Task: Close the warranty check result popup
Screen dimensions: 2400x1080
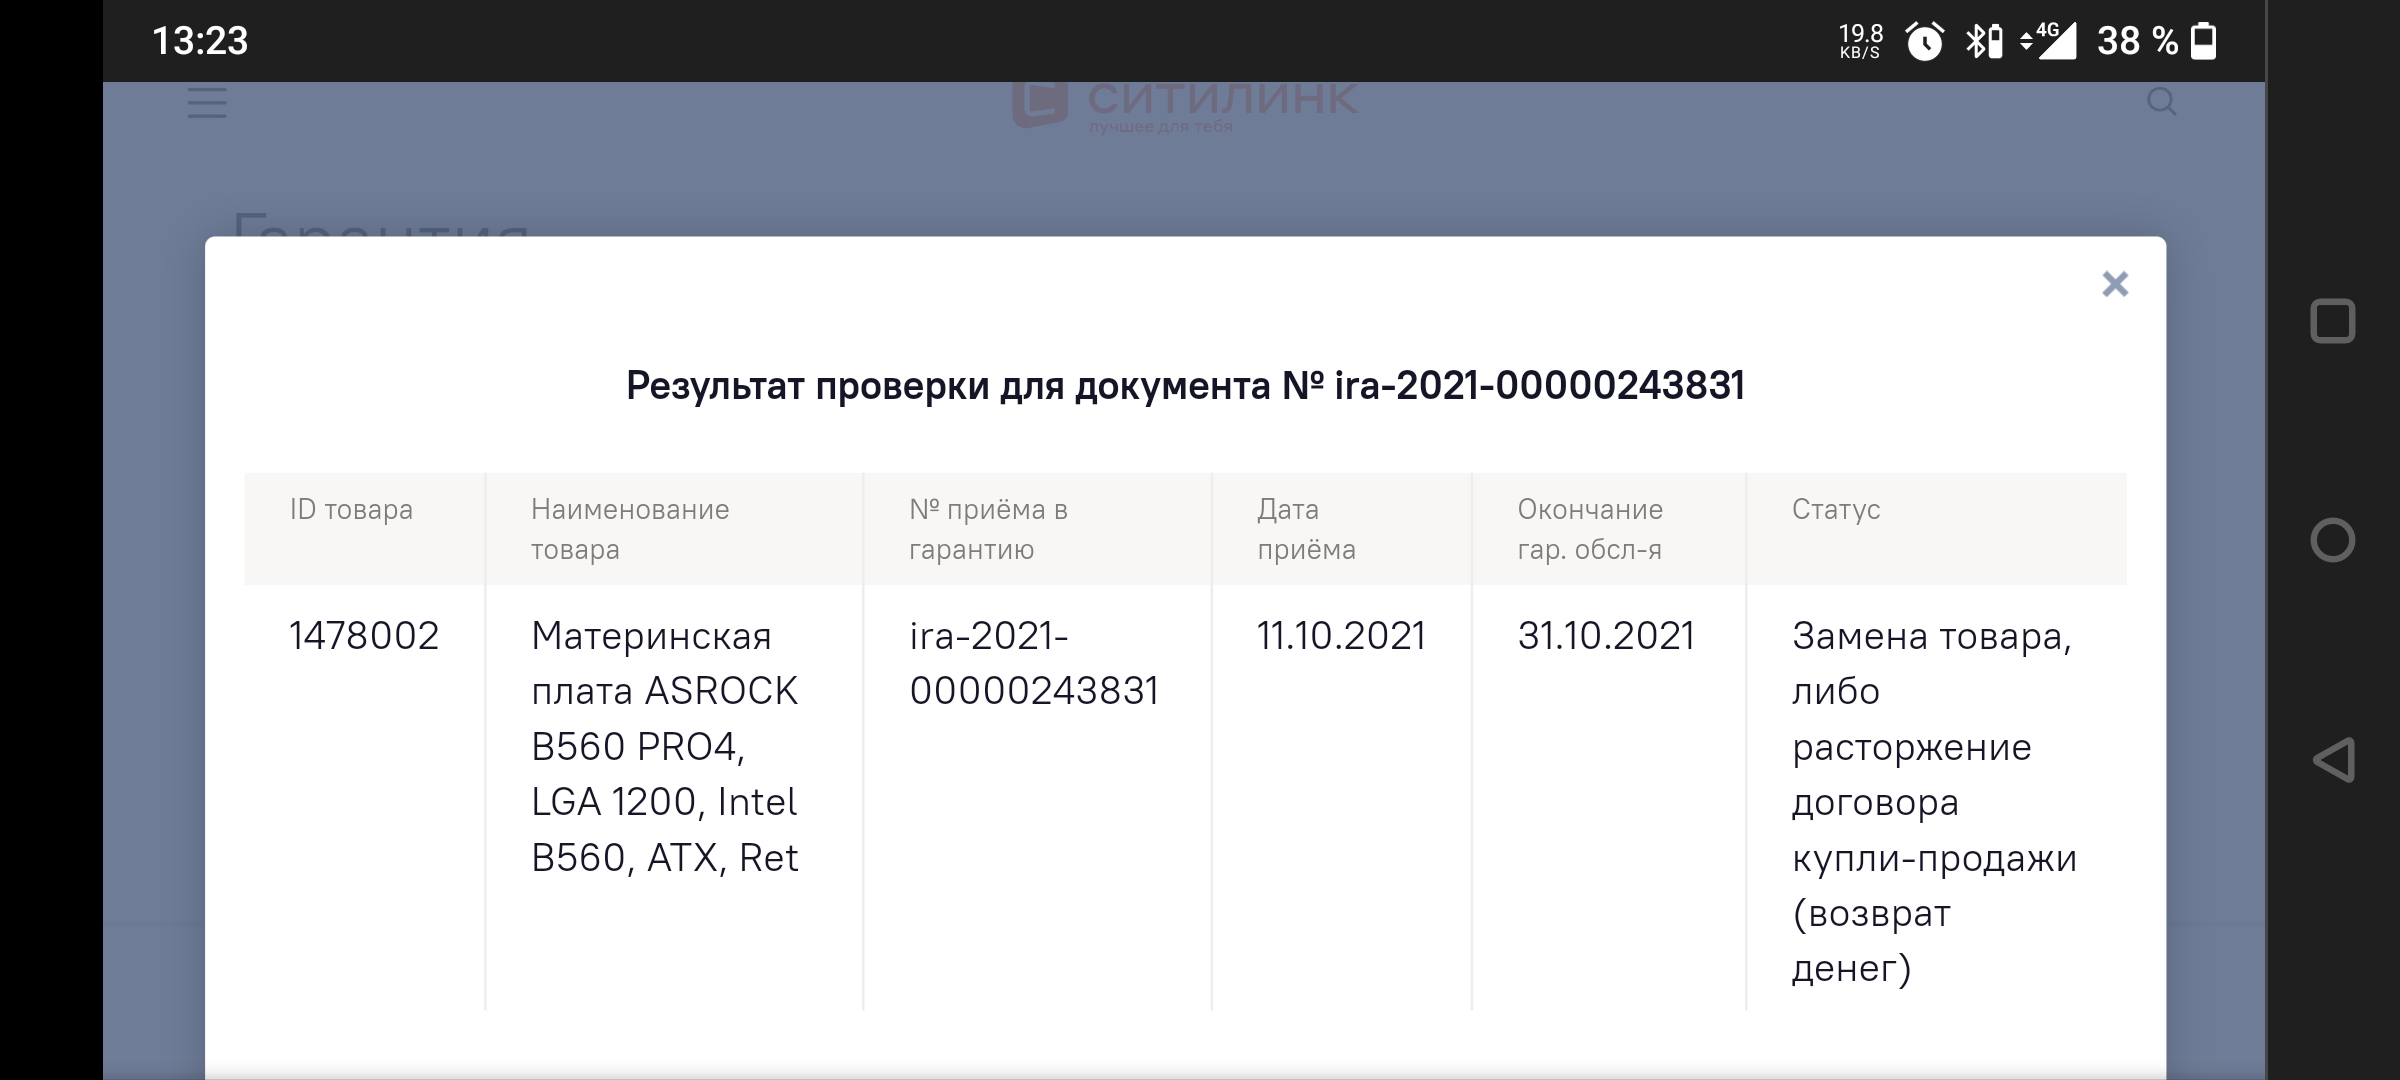Action: coord(2114,285)
